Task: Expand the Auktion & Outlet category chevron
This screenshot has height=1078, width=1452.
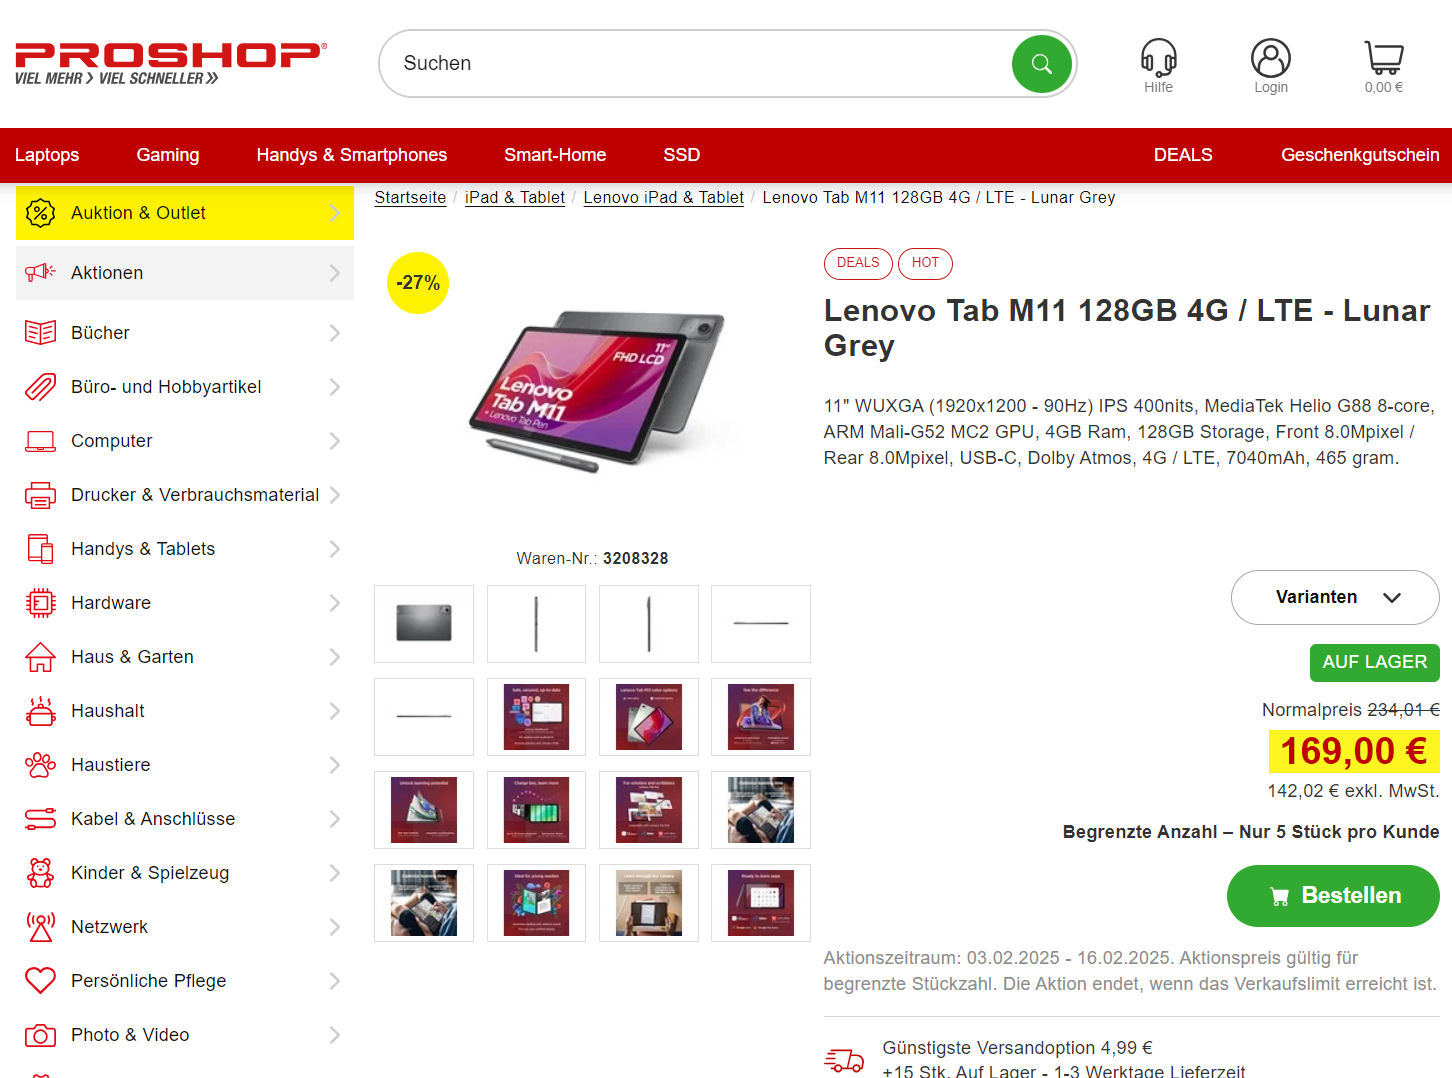Action: click(x=335, y=213)
